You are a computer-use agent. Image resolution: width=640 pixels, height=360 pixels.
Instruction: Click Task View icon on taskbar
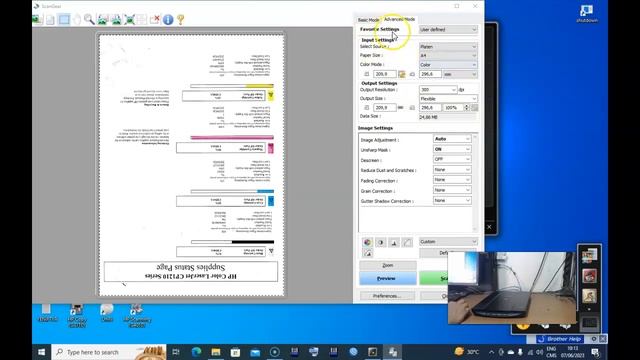pos(176,352)
